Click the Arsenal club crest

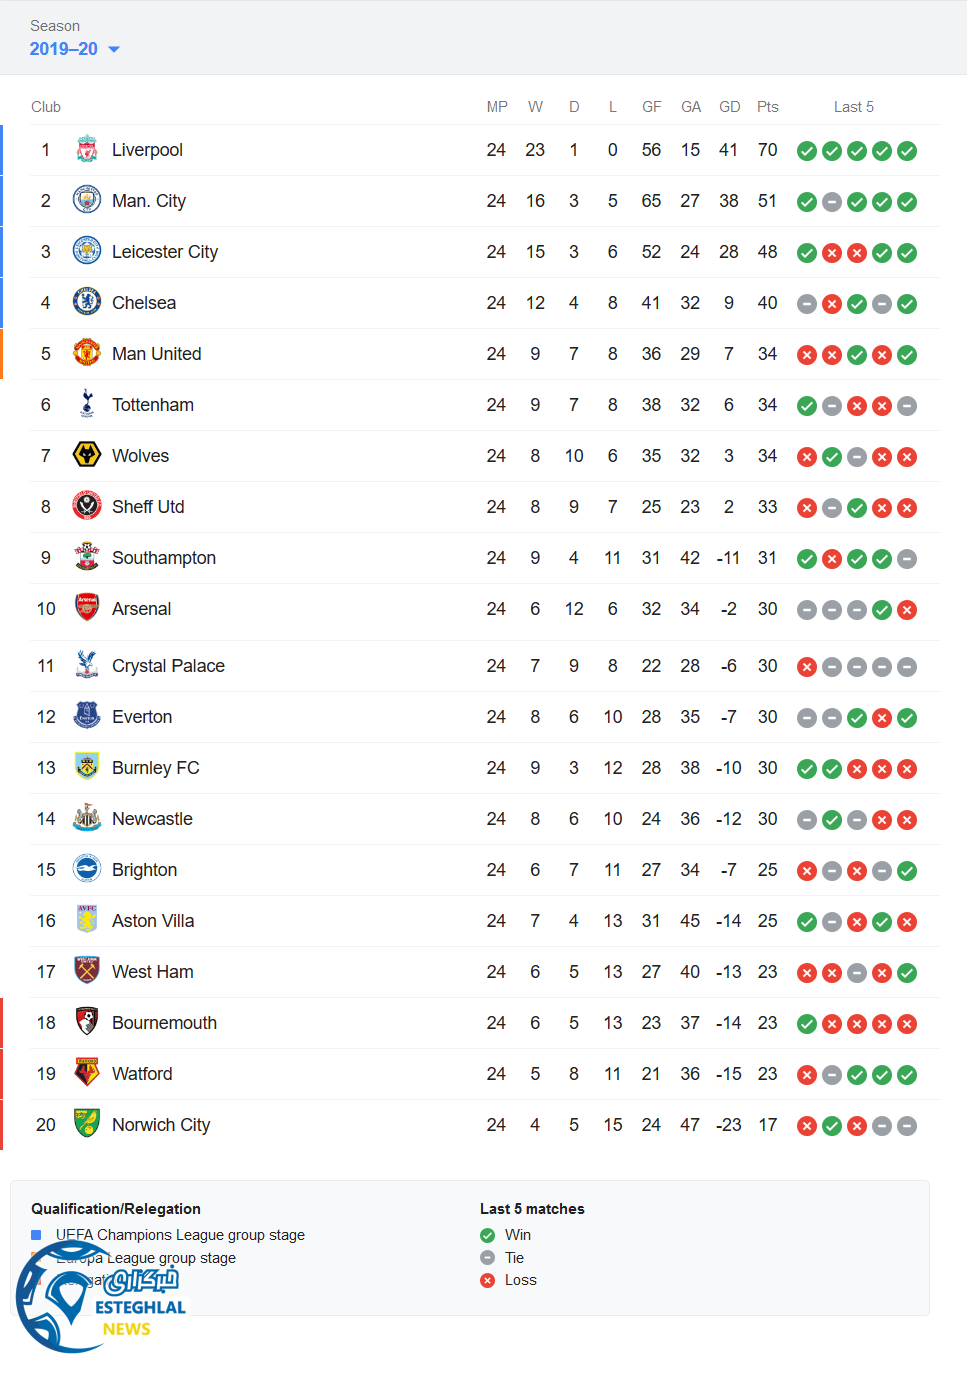click(x=87, y=609)
